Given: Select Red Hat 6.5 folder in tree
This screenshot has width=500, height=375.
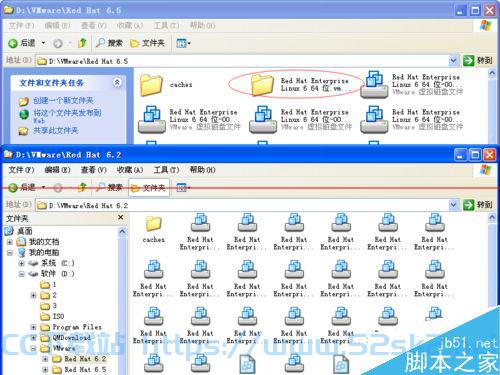Looking at the screenshot, I should [79, 370].
